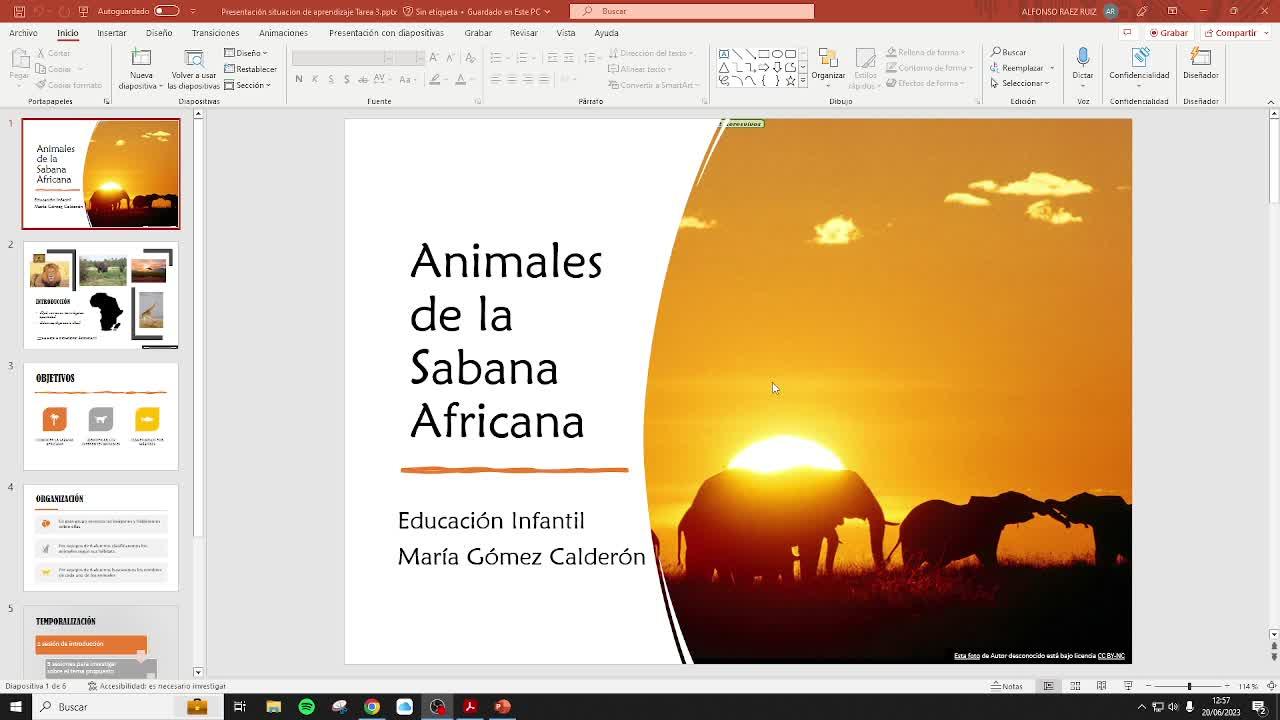Open the Transiciones tab
The height and width of the screenshot is (720, 1280).
[215, 33]
